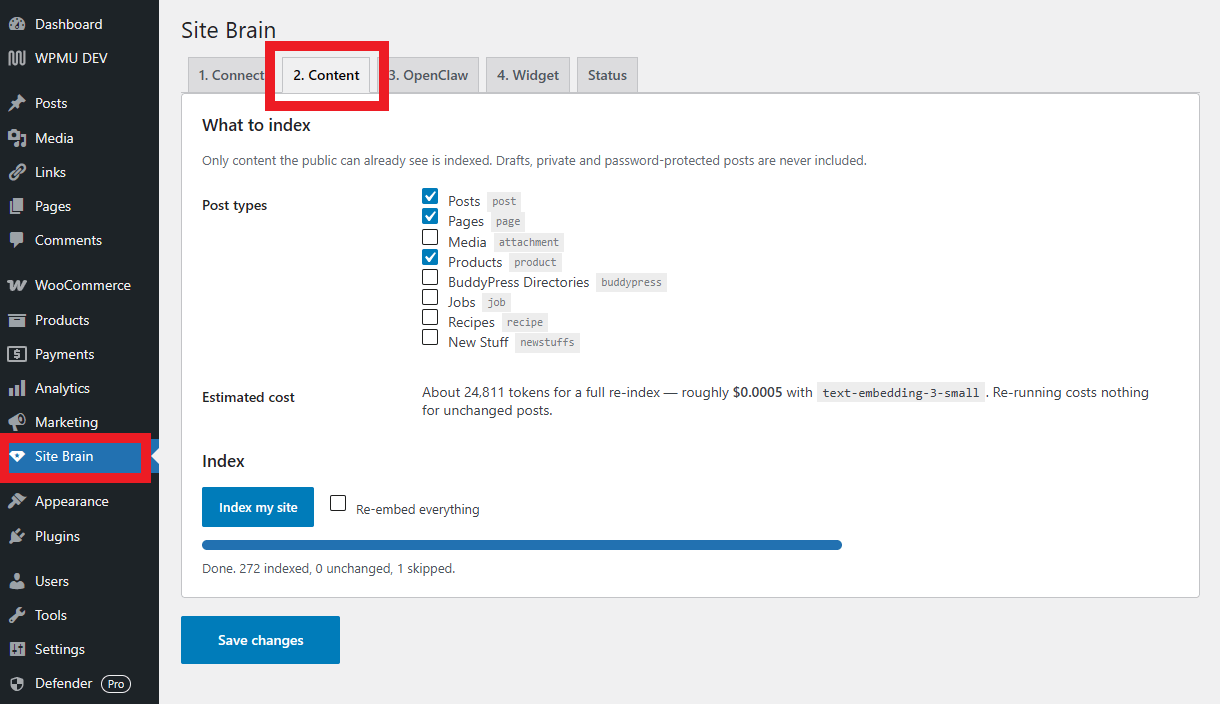
Task: Click the 'Estimated cost' label
Action: click(248, 397)
